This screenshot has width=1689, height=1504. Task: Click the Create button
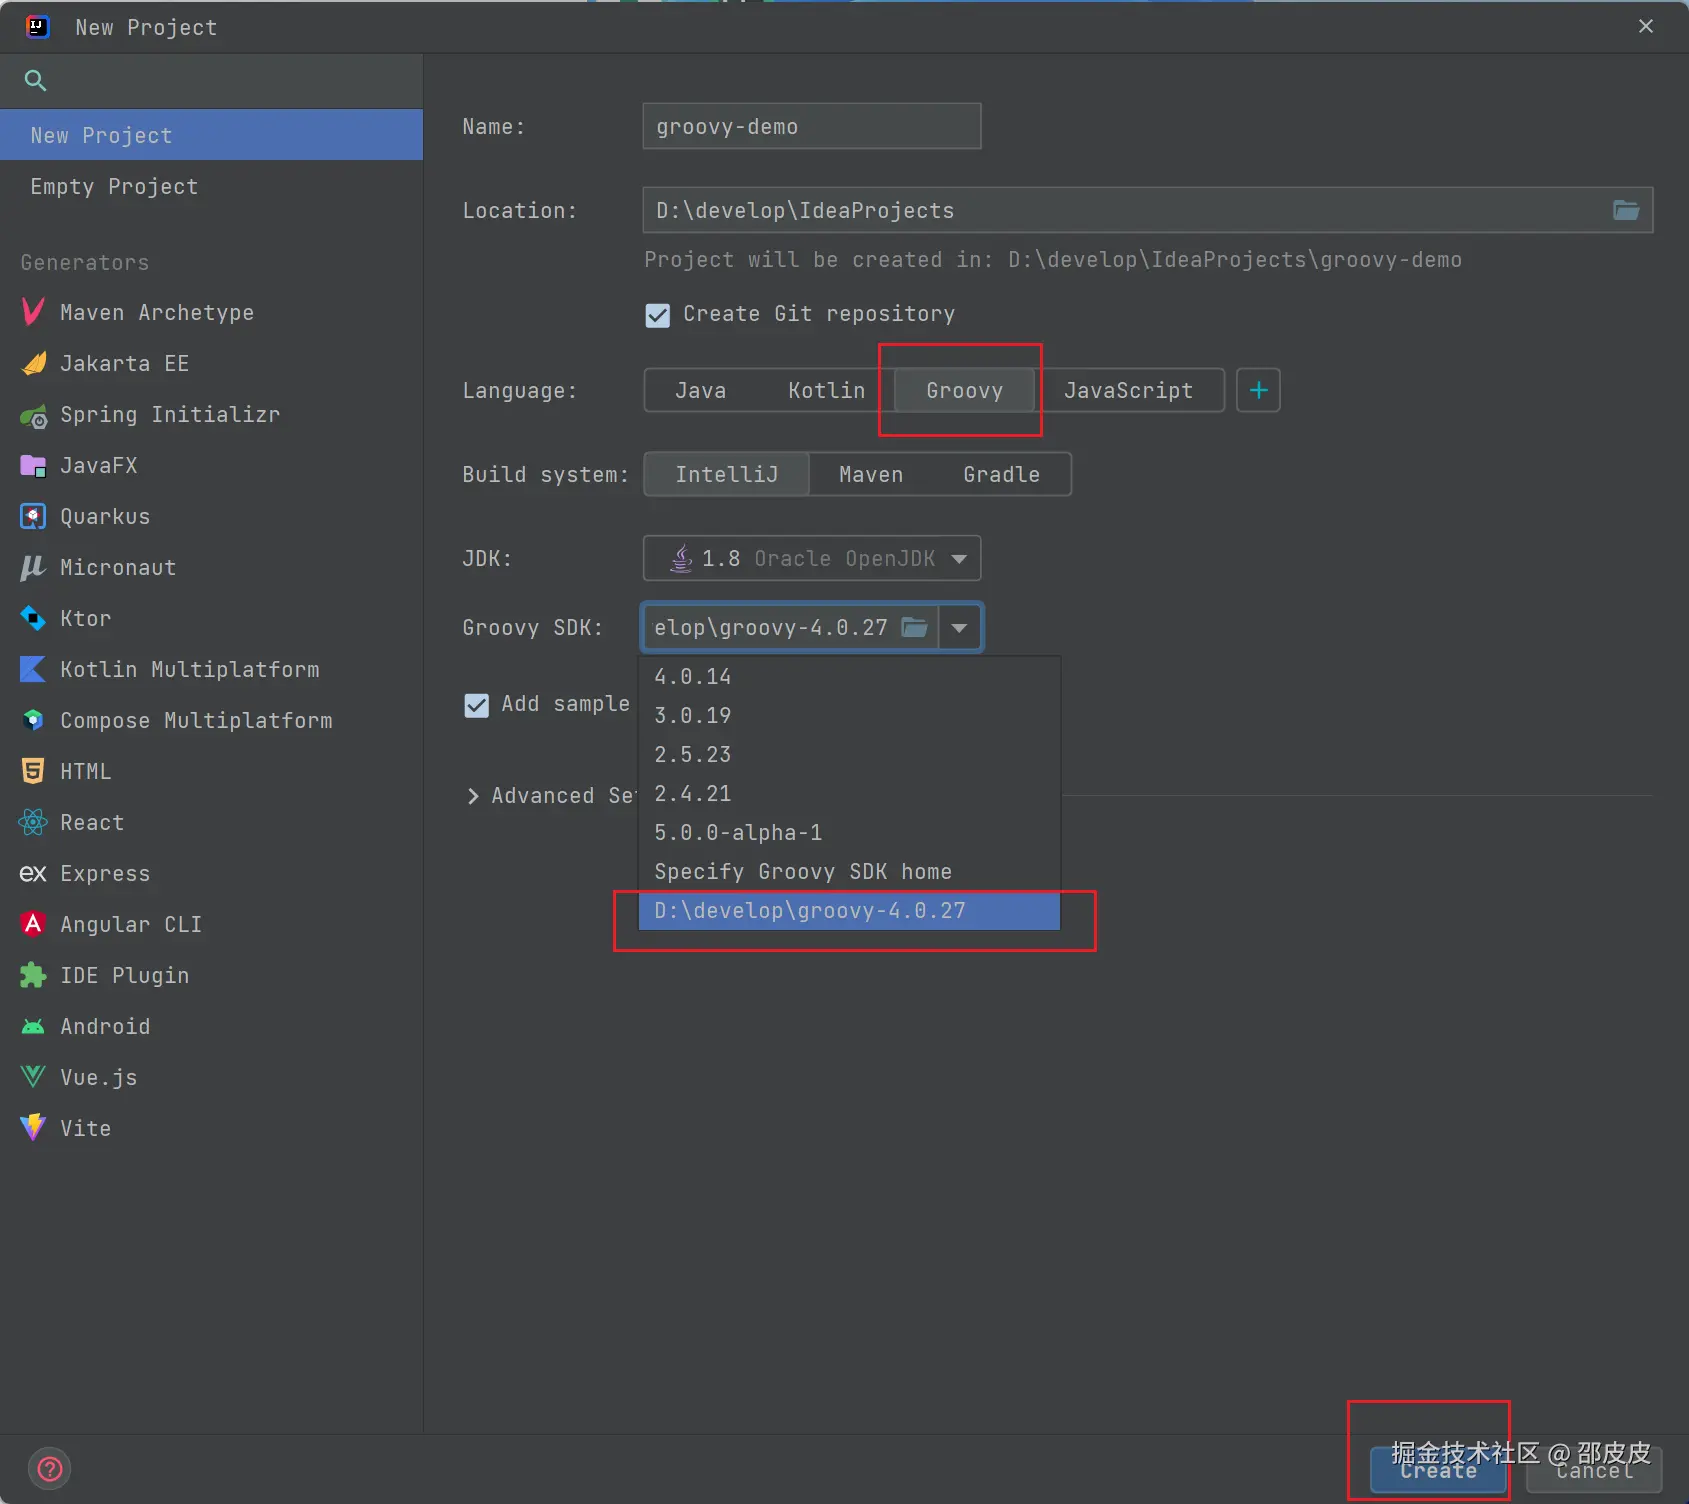tap(1438, 1470)
